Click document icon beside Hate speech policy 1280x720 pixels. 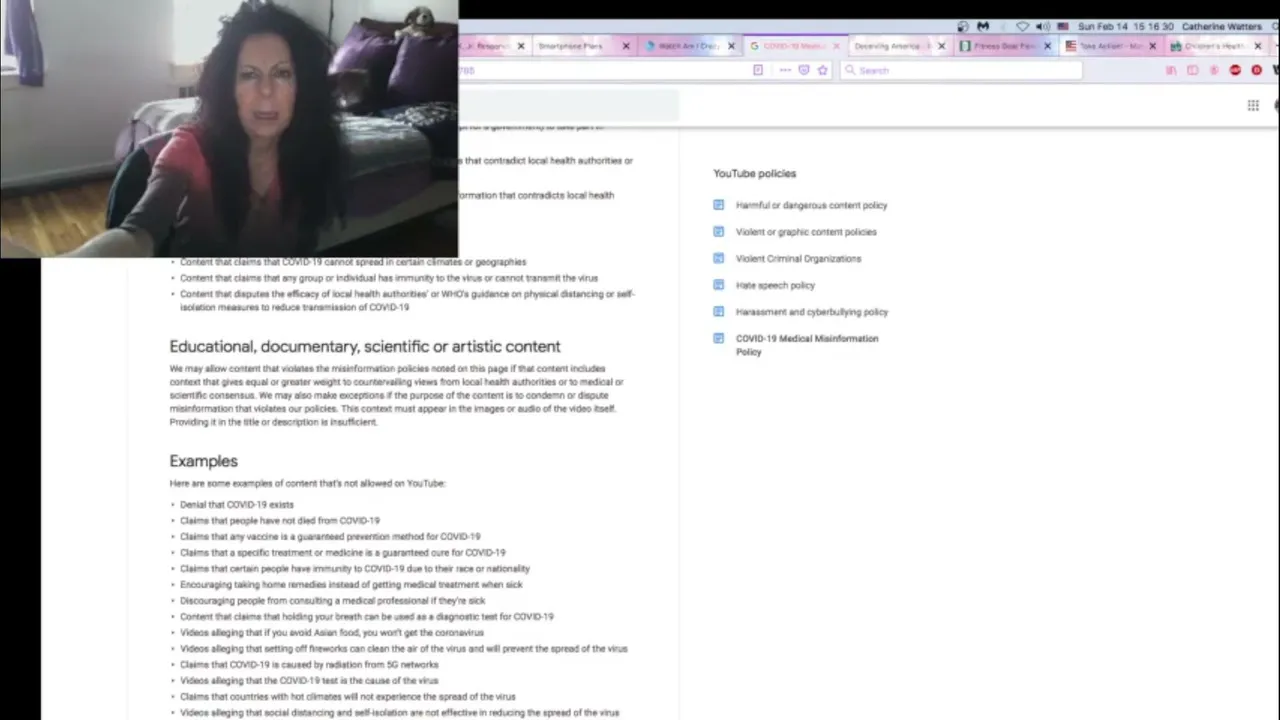coord(718,285)
